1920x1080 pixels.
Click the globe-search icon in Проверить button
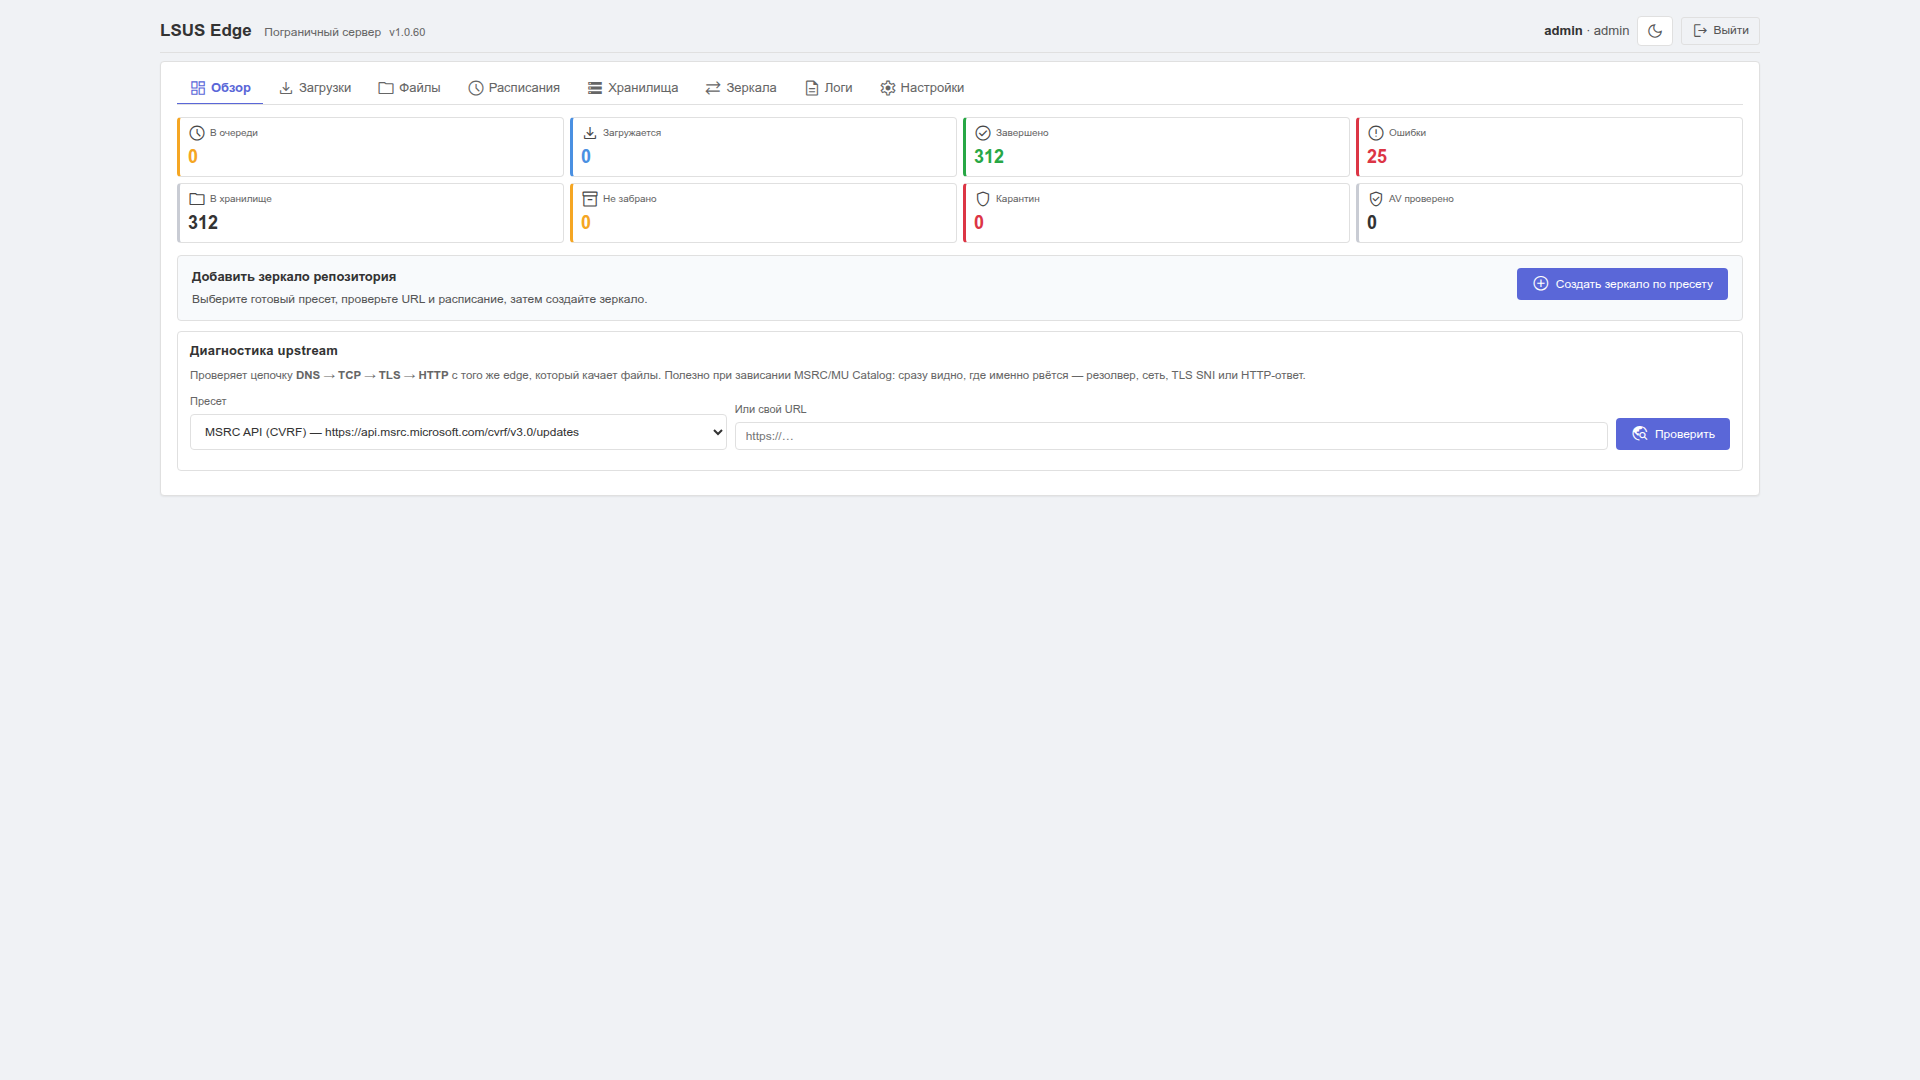tap(1640, 434)
